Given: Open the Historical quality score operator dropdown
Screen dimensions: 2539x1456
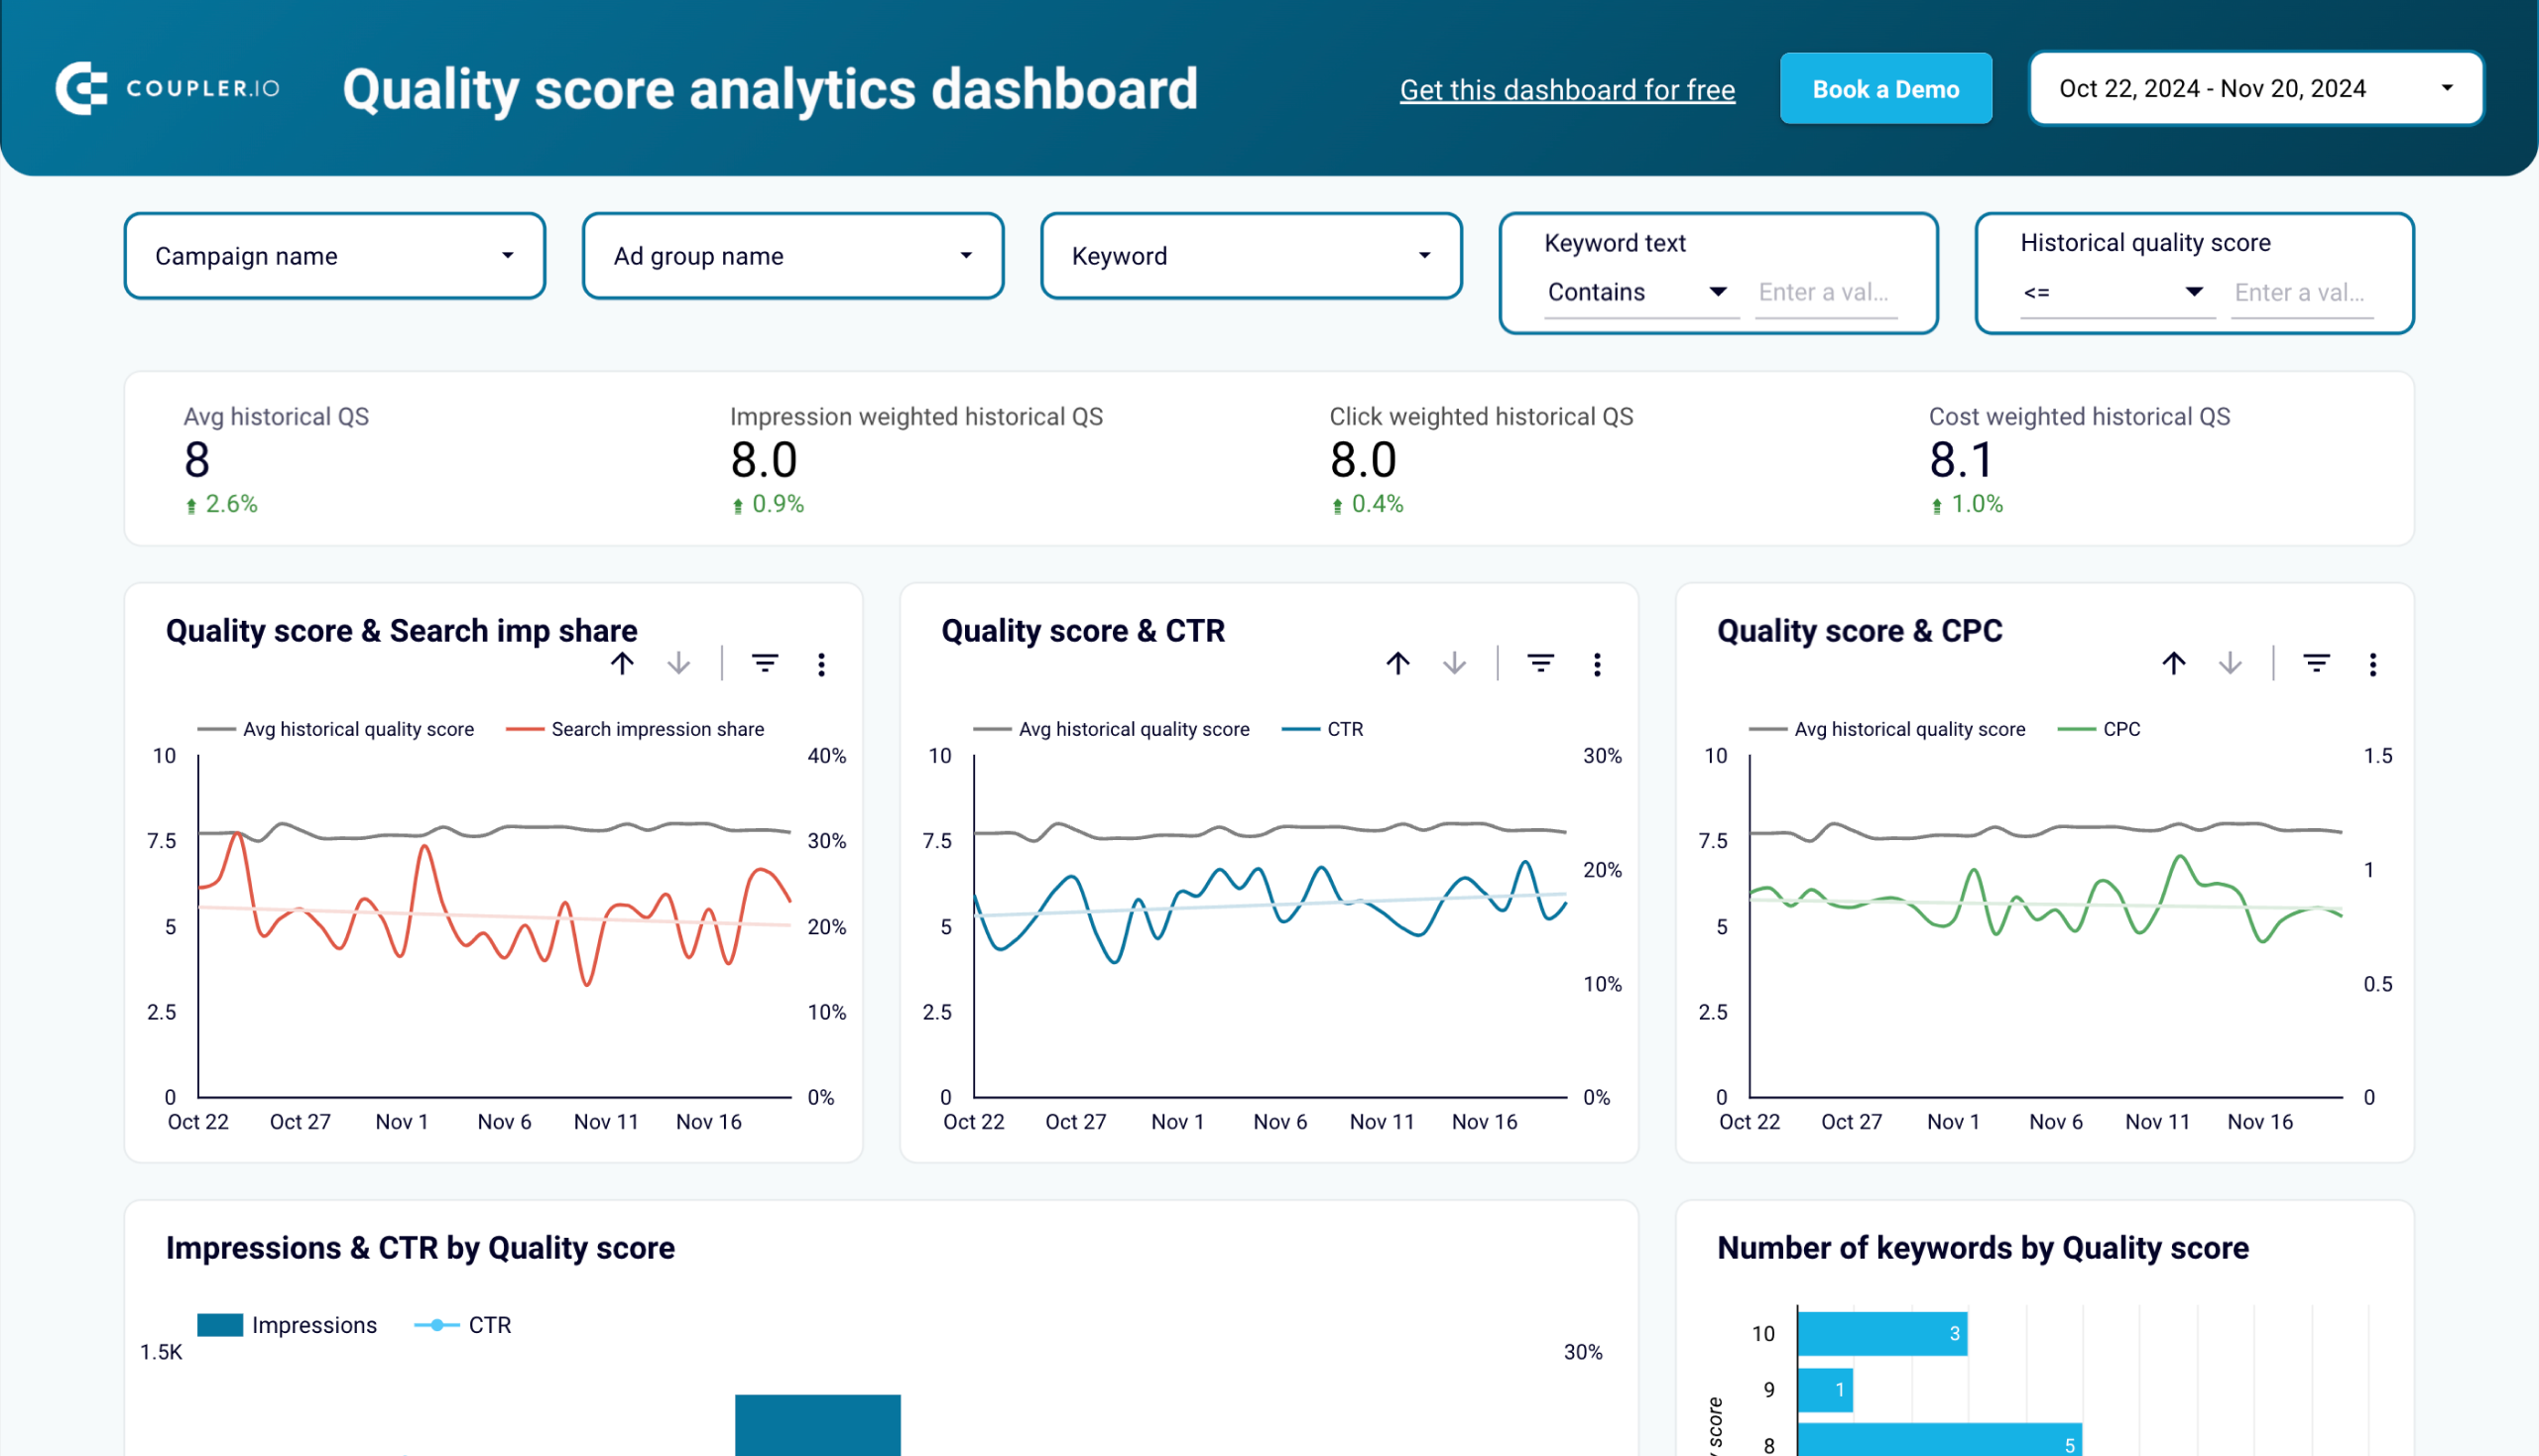Looking at the screenshot, I should pos(2107,292).
